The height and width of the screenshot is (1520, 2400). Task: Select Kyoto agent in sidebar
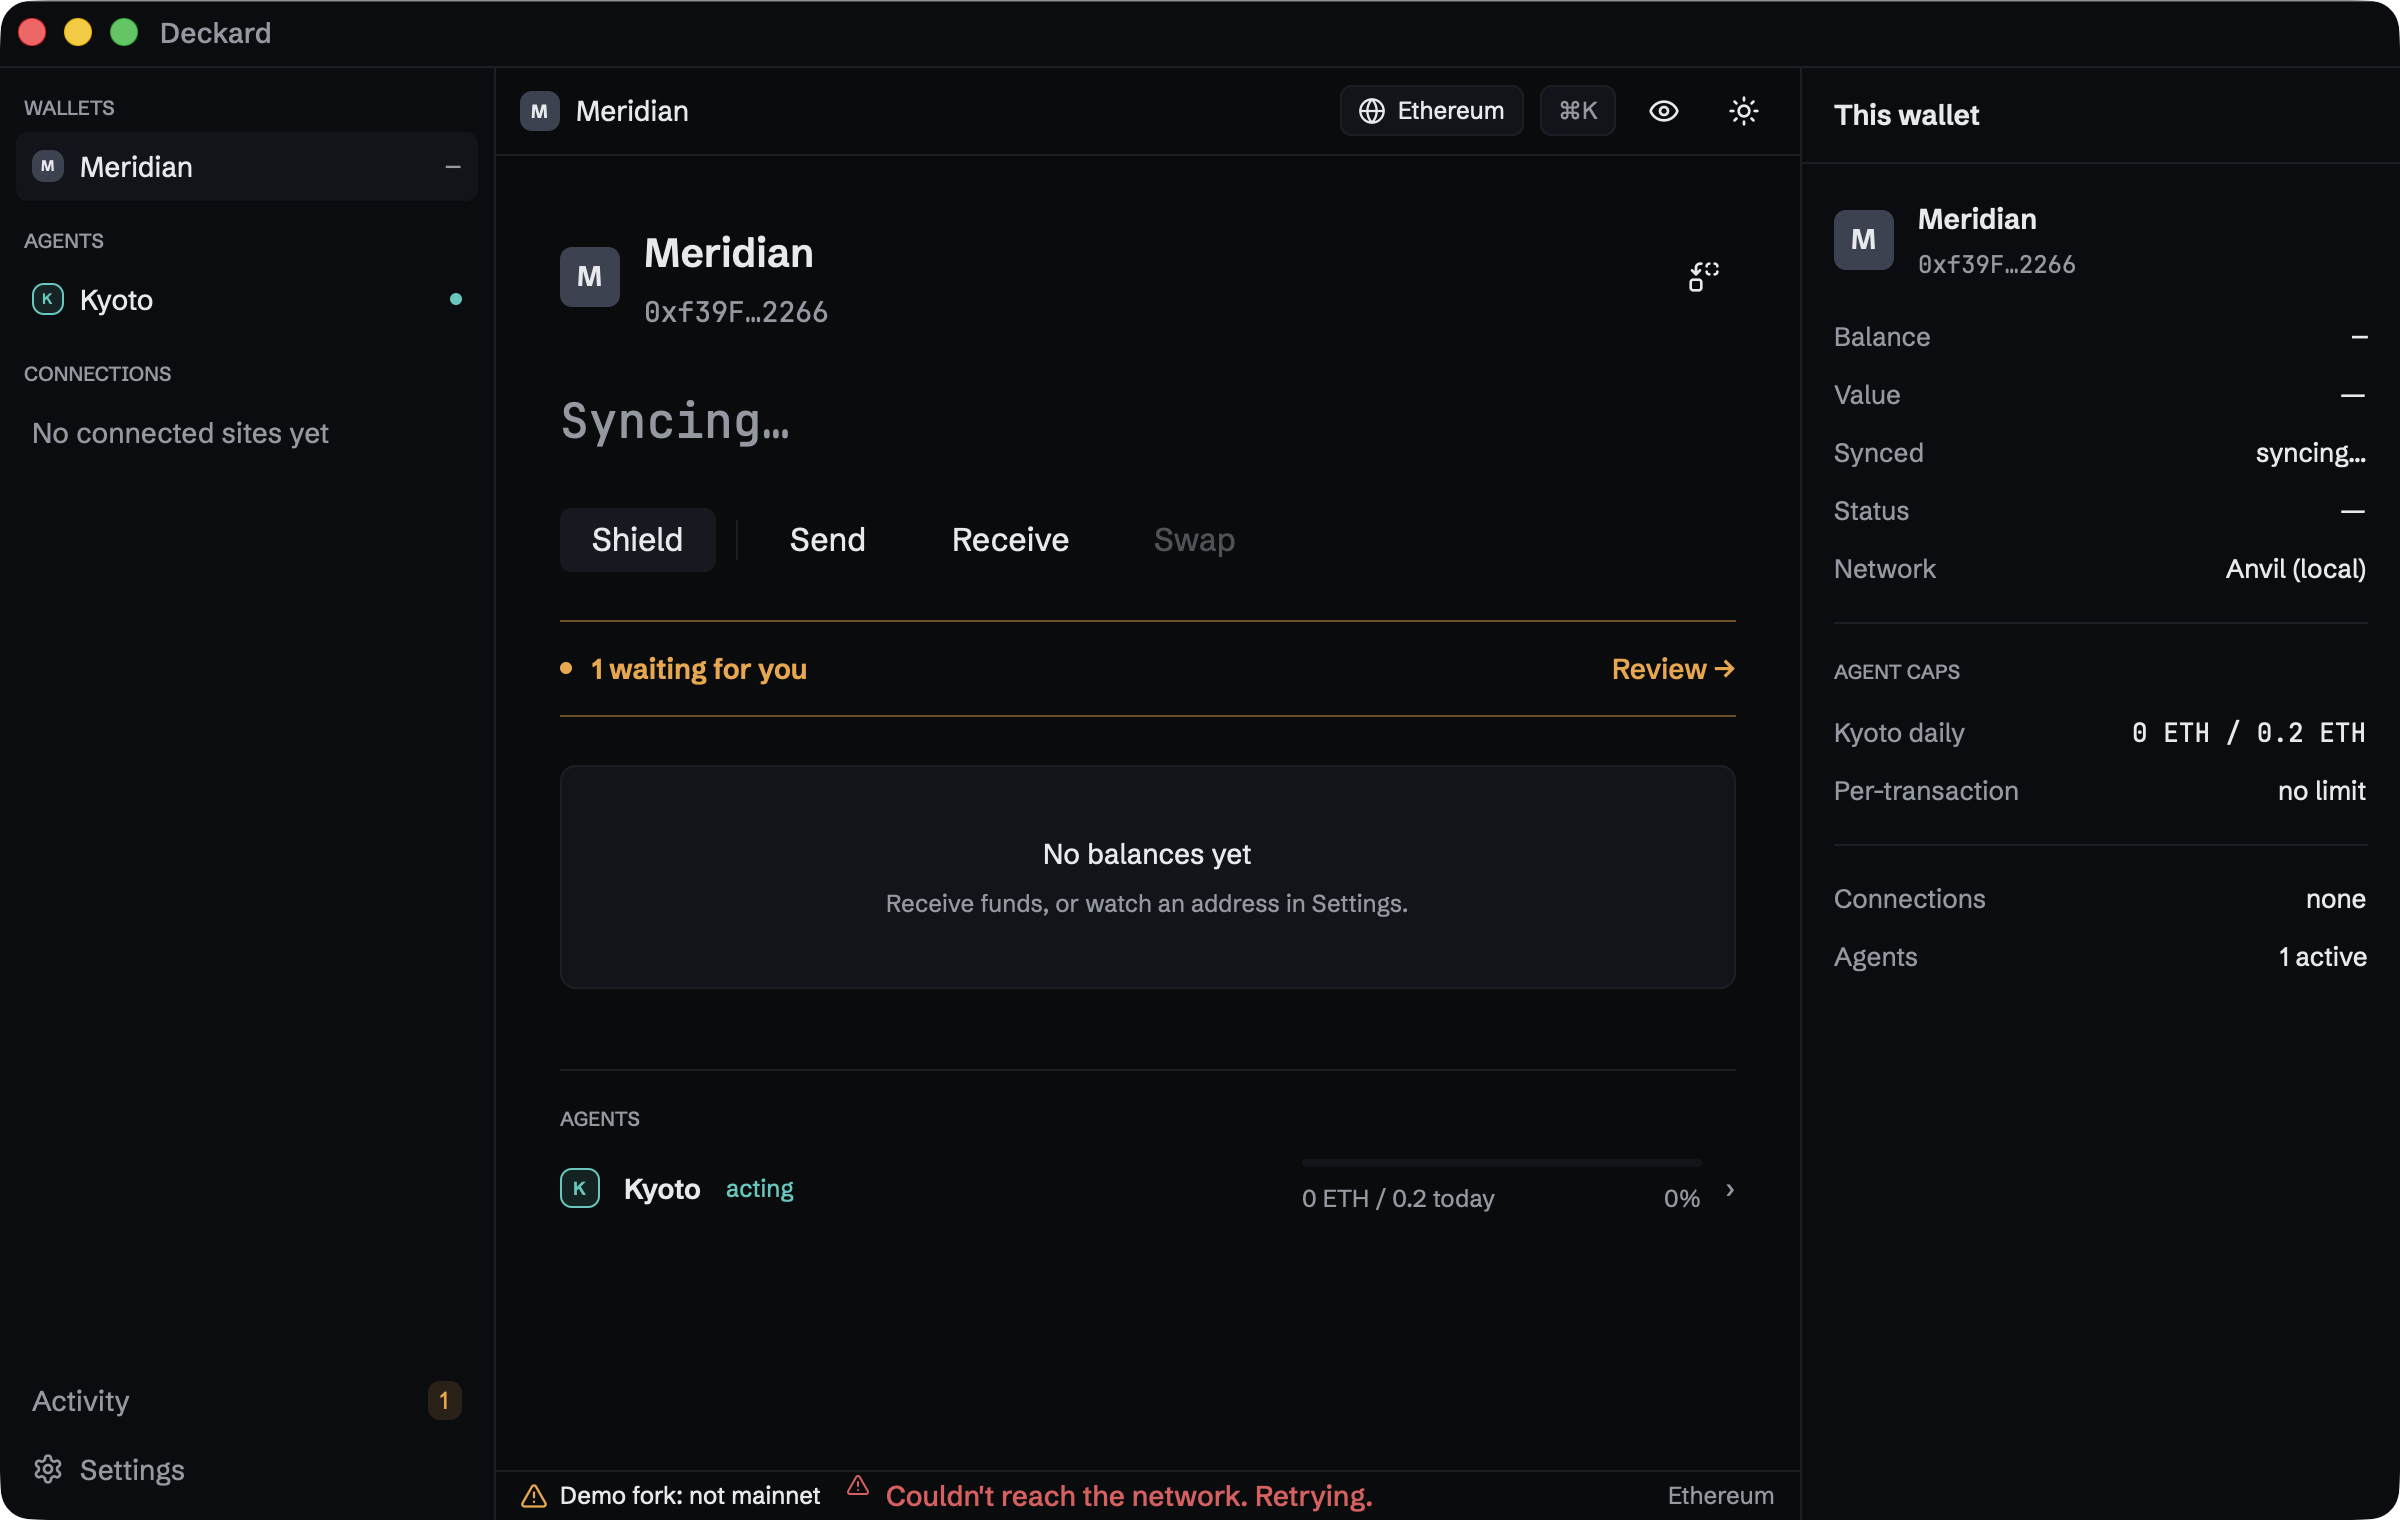click(246, 300)
